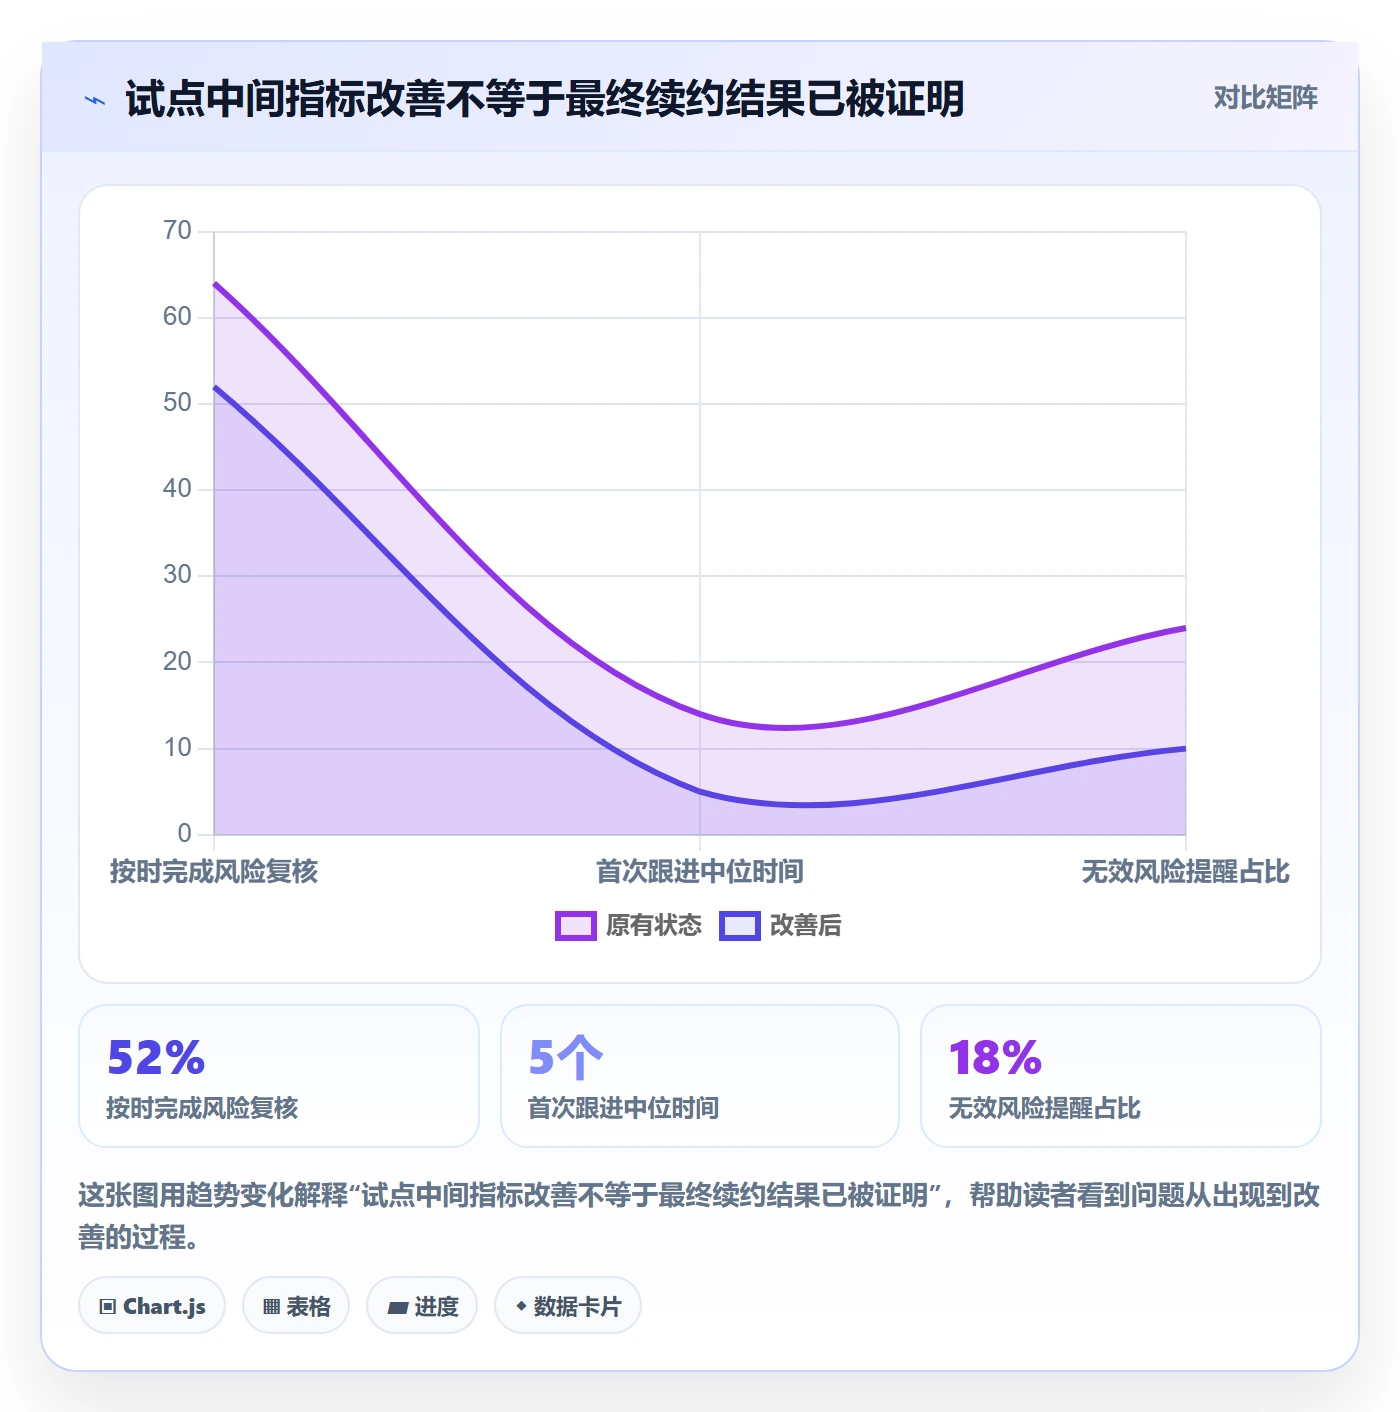Click the 52% value in the first card

(156, 1058)
